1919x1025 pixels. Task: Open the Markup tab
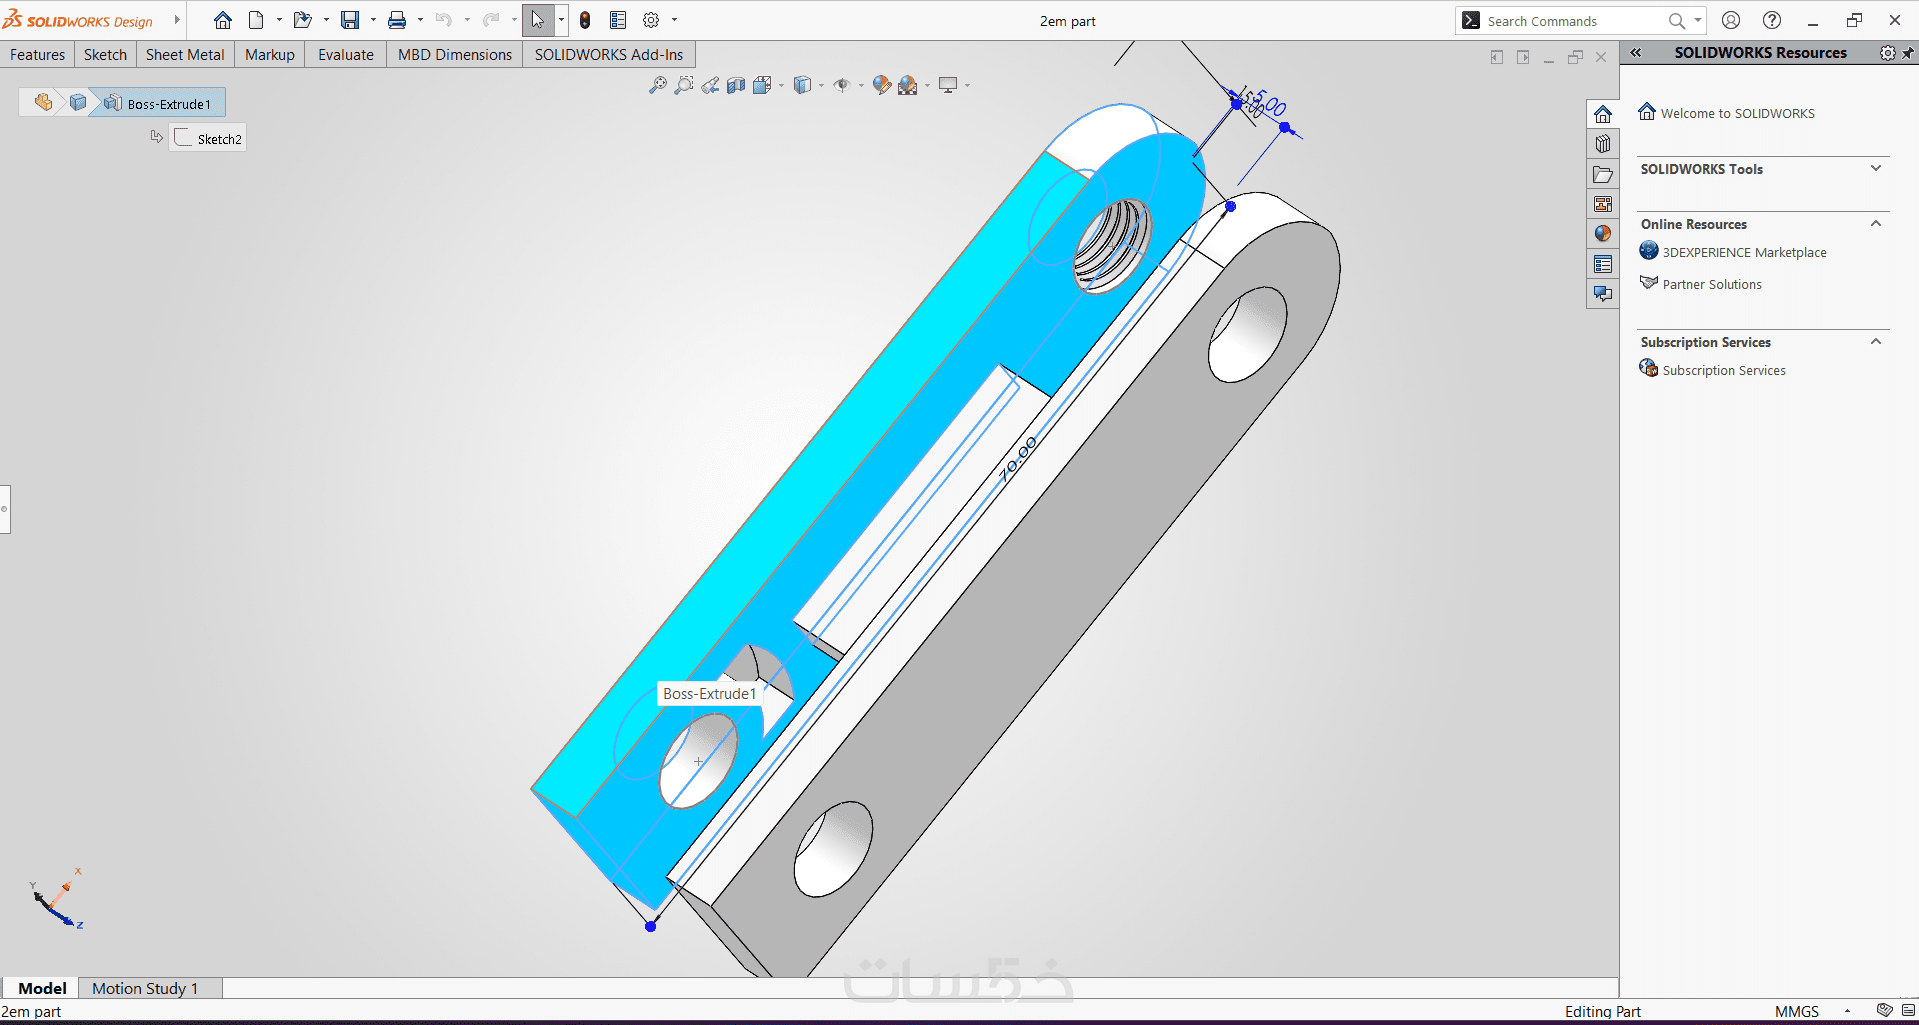tap(270, 55)
